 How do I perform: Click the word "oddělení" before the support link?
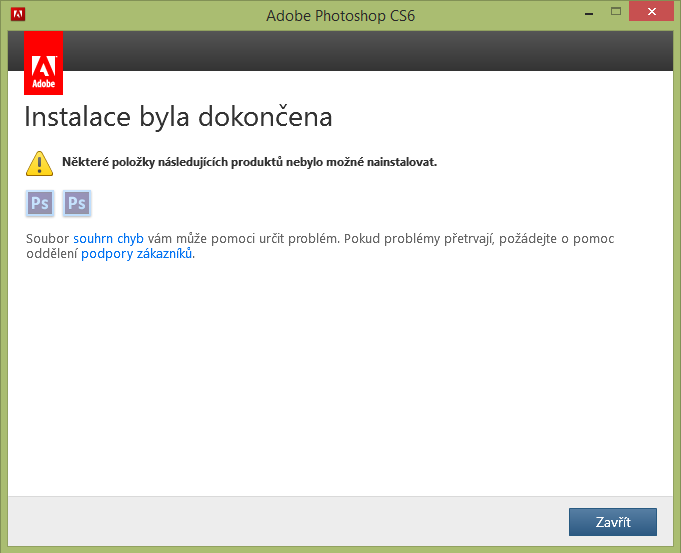click(x=52, y=254)
